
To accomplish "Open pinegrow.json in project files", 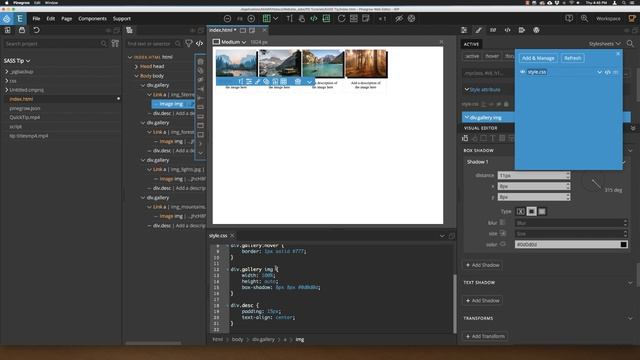I will coord(25,108).
